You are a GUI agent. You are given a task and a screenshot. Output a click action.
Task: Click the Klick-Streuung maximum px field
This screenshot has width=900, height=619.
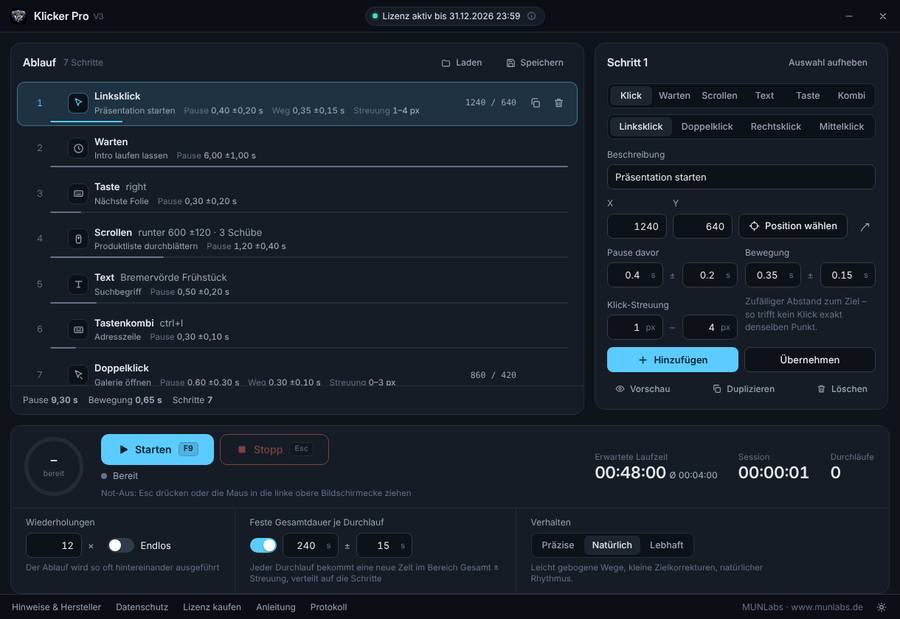(x=709, y=327)
